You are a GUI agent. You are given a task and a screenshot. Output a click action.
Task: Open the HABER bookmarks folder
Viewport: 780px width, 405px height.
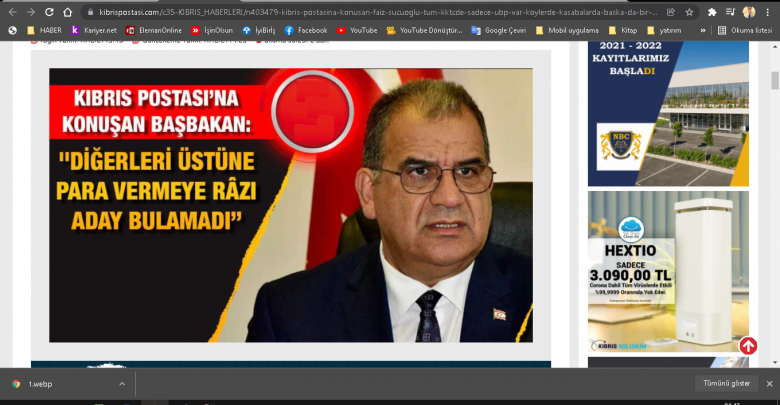point(43,30)
